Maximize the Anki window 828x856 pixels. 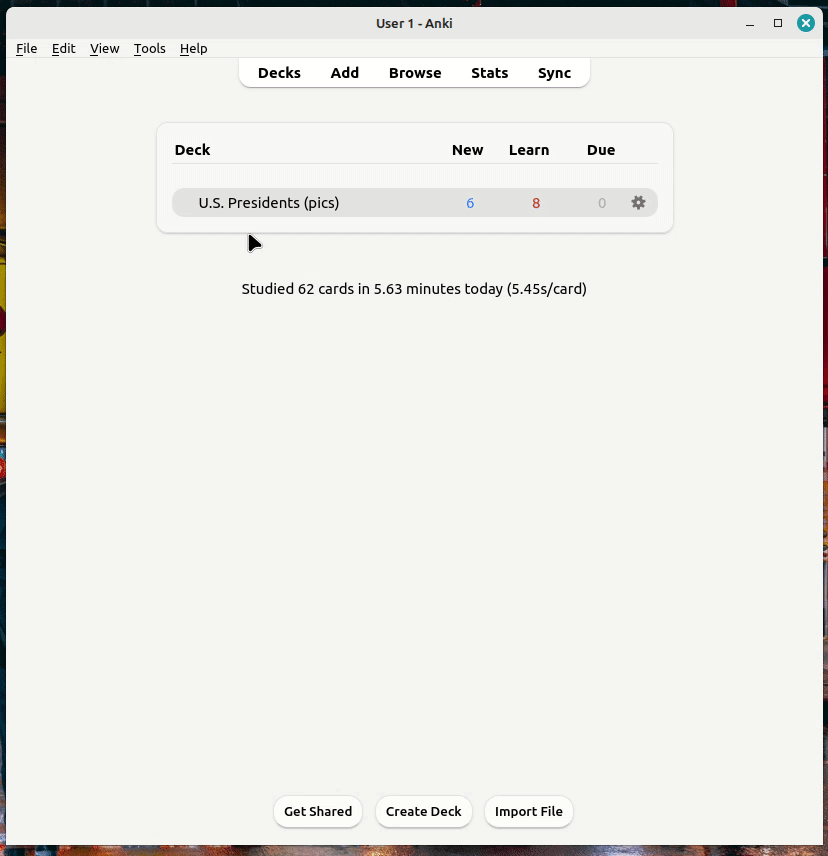click(778, 23)
